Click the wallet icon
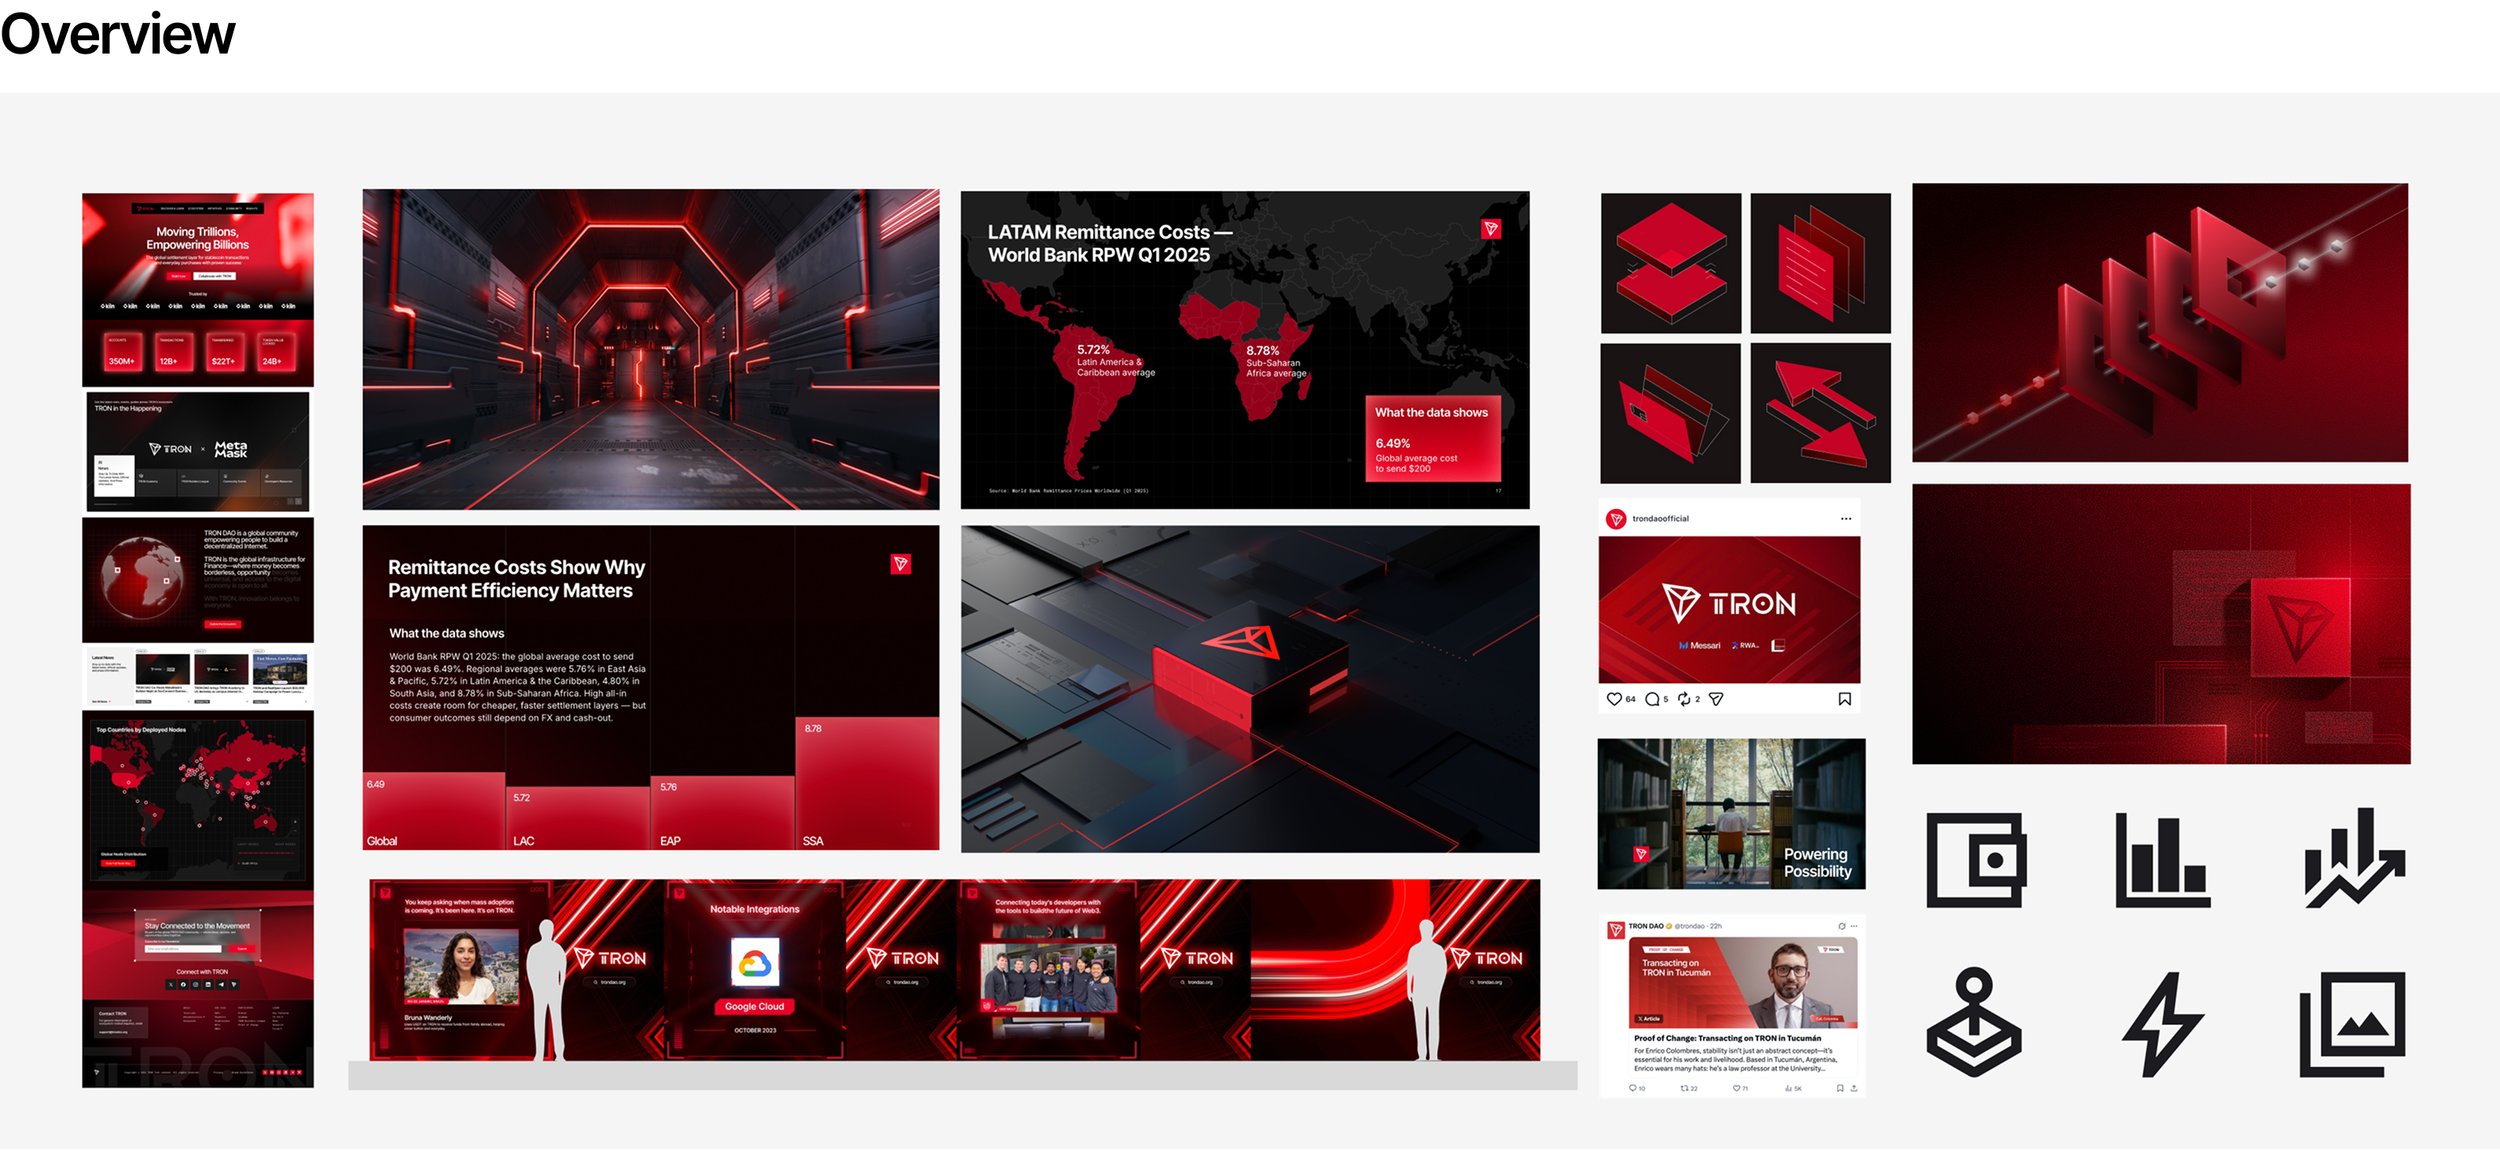 coord(1976,860)
